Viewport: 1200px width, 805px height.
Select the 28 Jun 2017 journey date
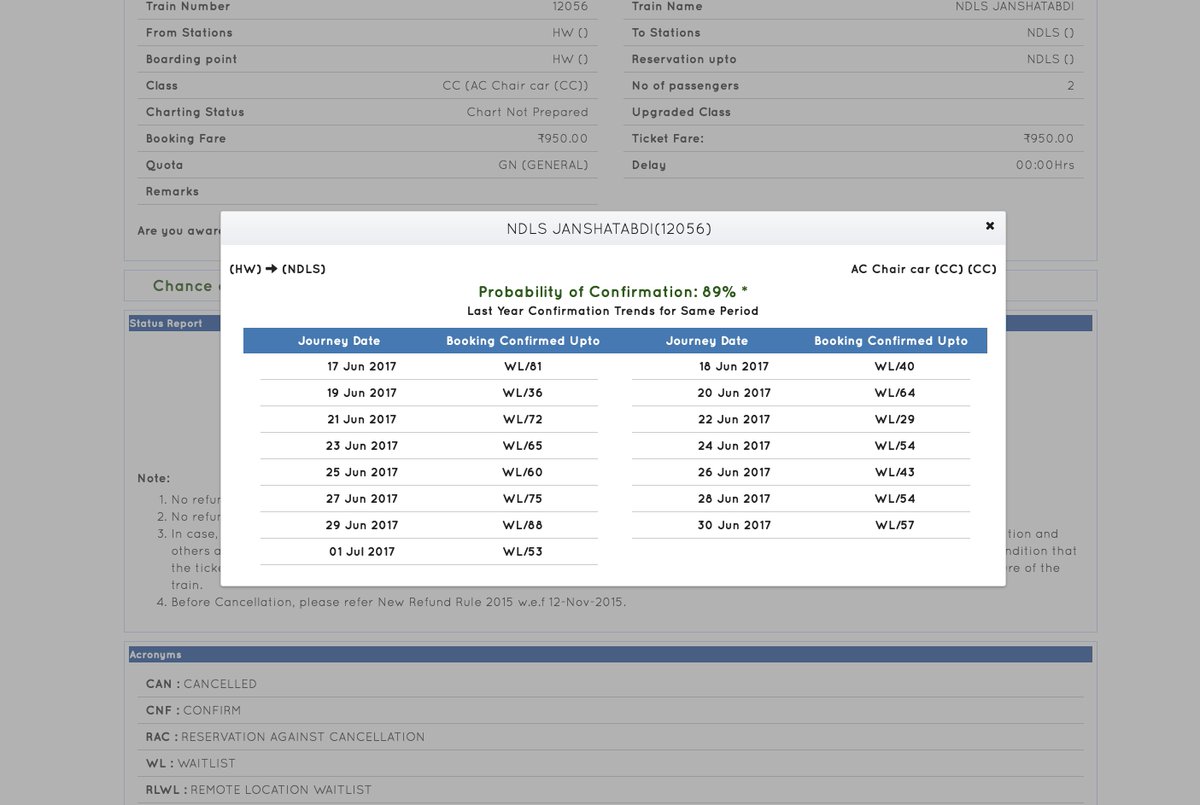(734, 499)
